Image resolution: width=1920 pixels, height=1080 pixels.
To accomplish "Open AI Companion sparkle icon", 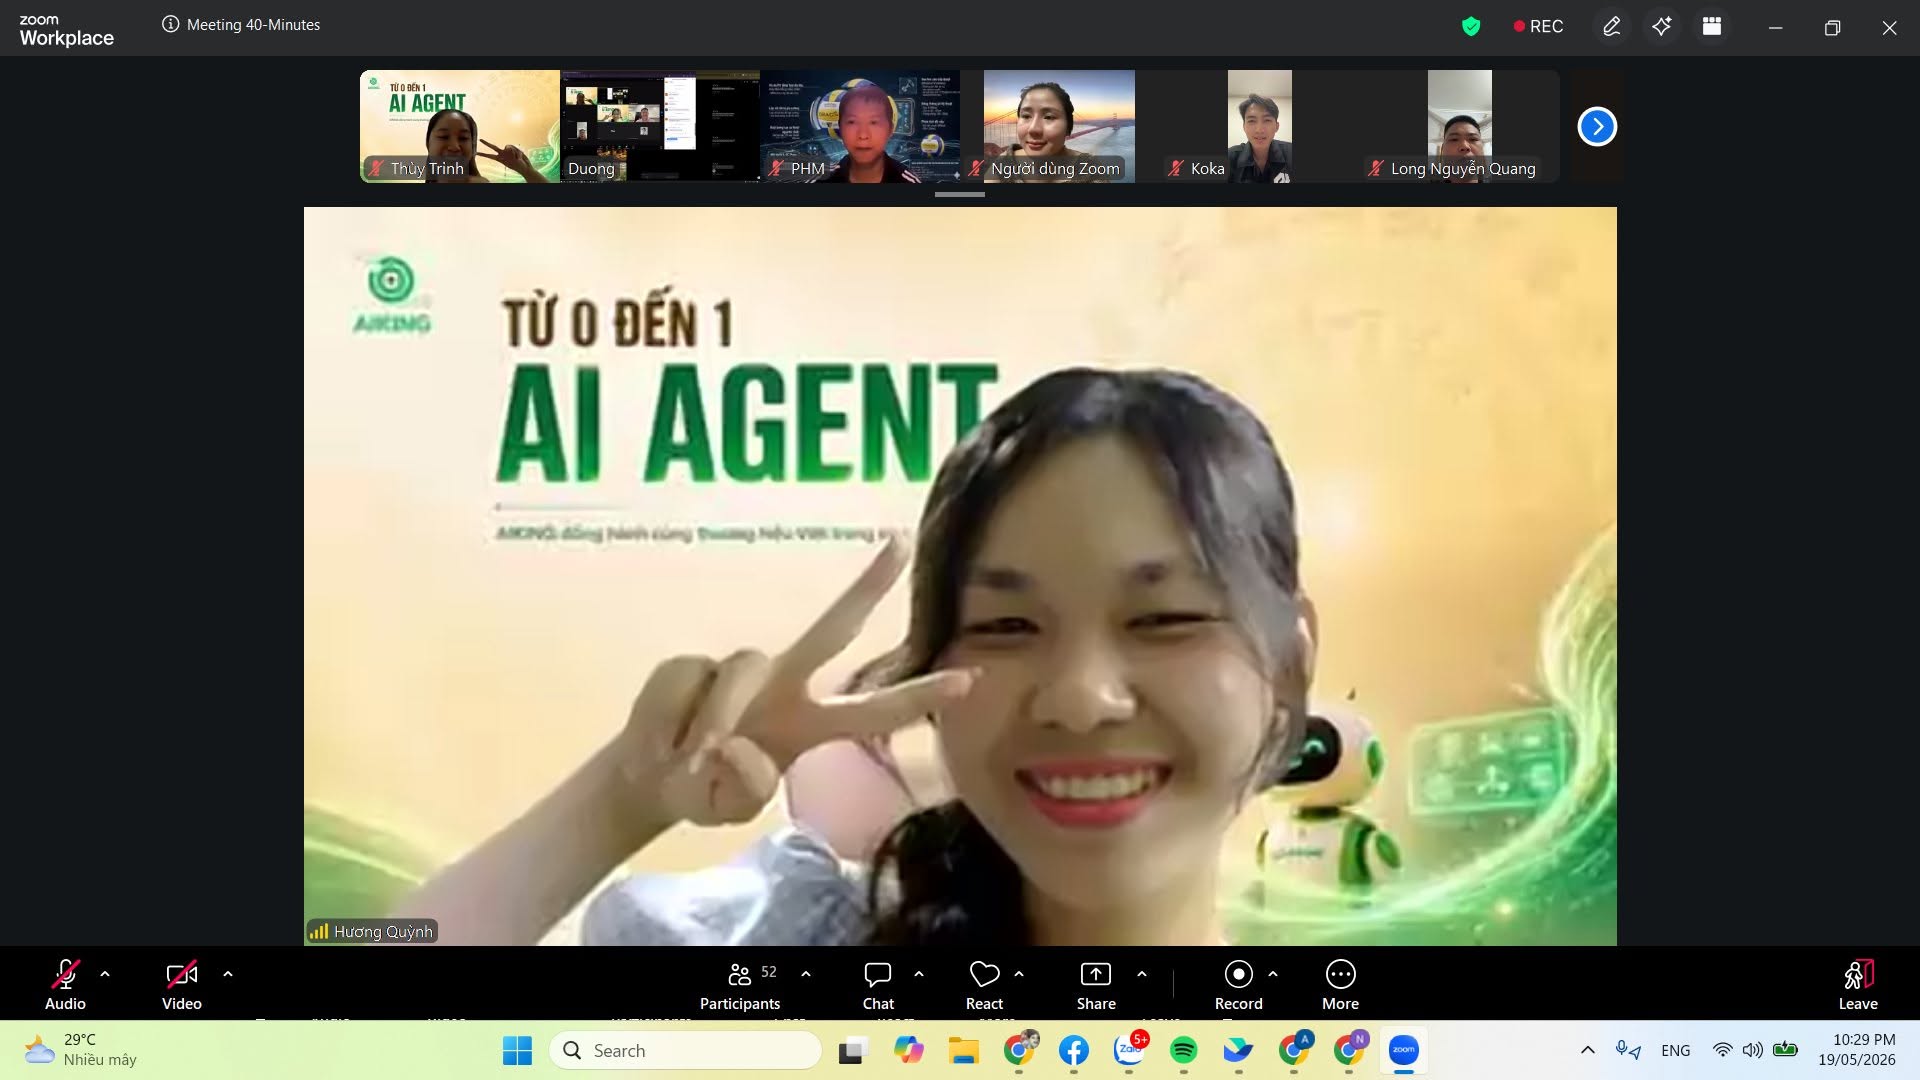I will tap(1662, 27).
